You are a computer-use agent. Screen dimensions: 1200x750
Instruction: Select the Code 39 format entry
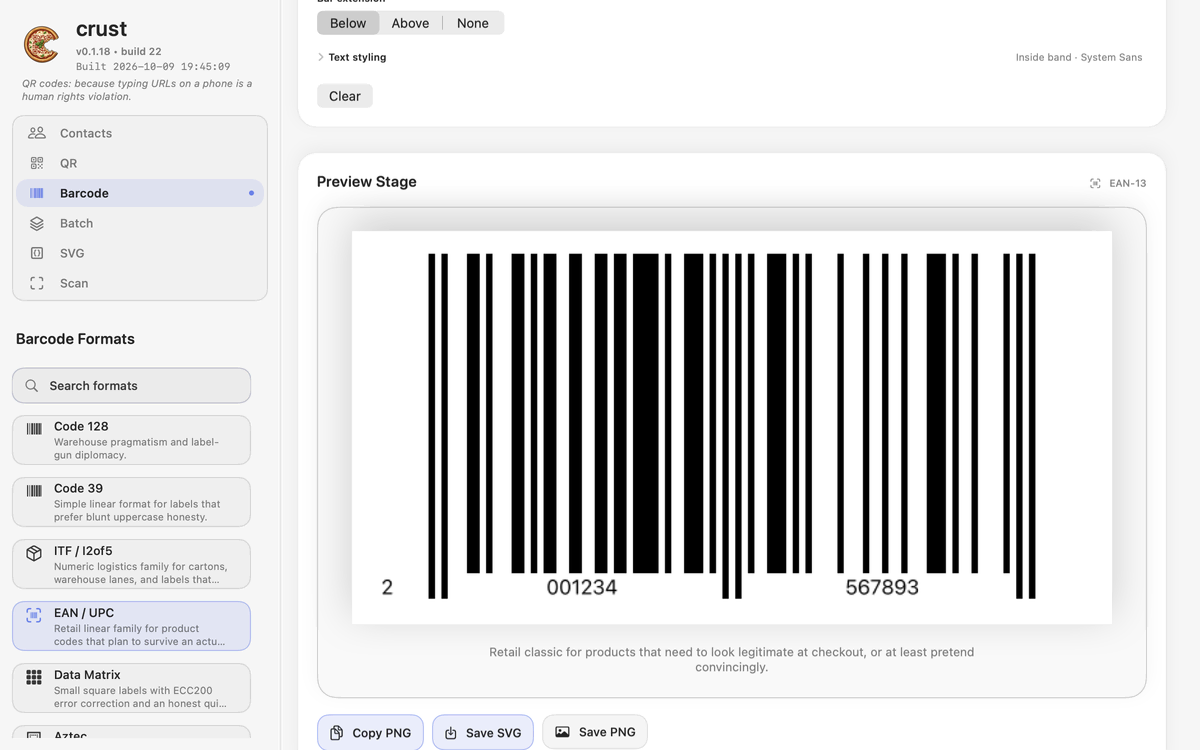click(x=131, y=502)
